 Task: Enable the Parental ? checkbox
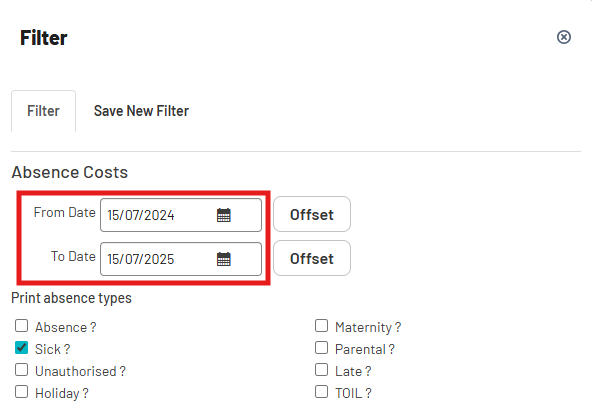click(x=321, y=347)
